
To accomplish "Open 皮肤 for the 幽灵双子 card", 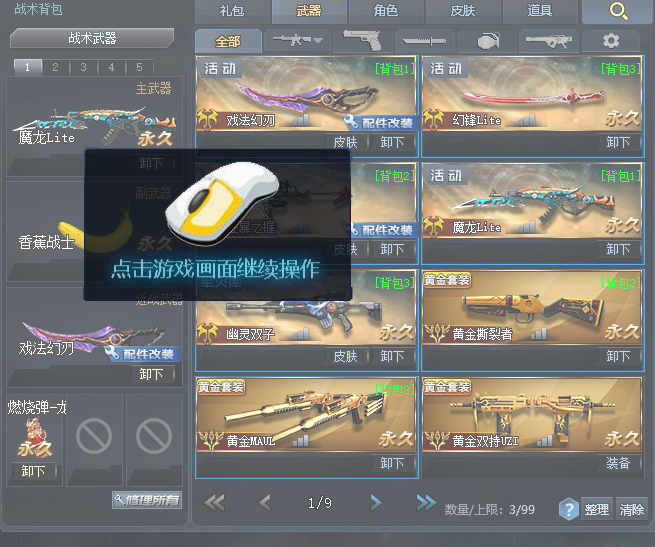I will (x=346, y=356).
